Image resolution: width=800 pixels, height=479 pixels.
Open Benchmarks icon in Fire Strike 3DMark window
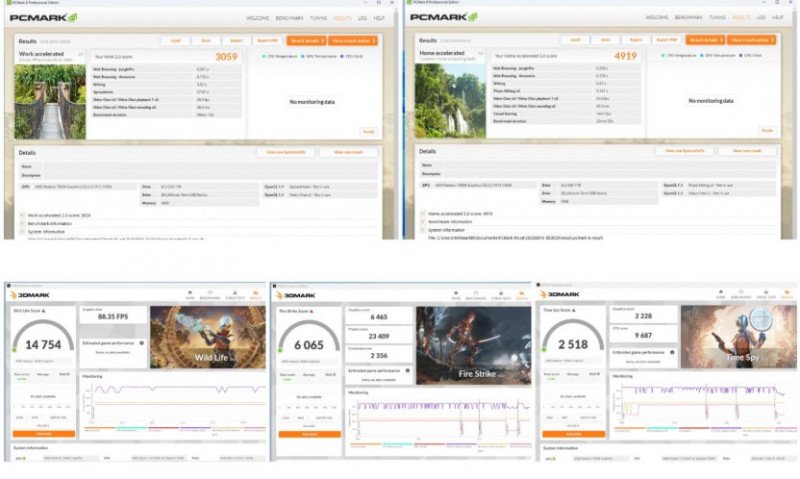pos(477,294)
